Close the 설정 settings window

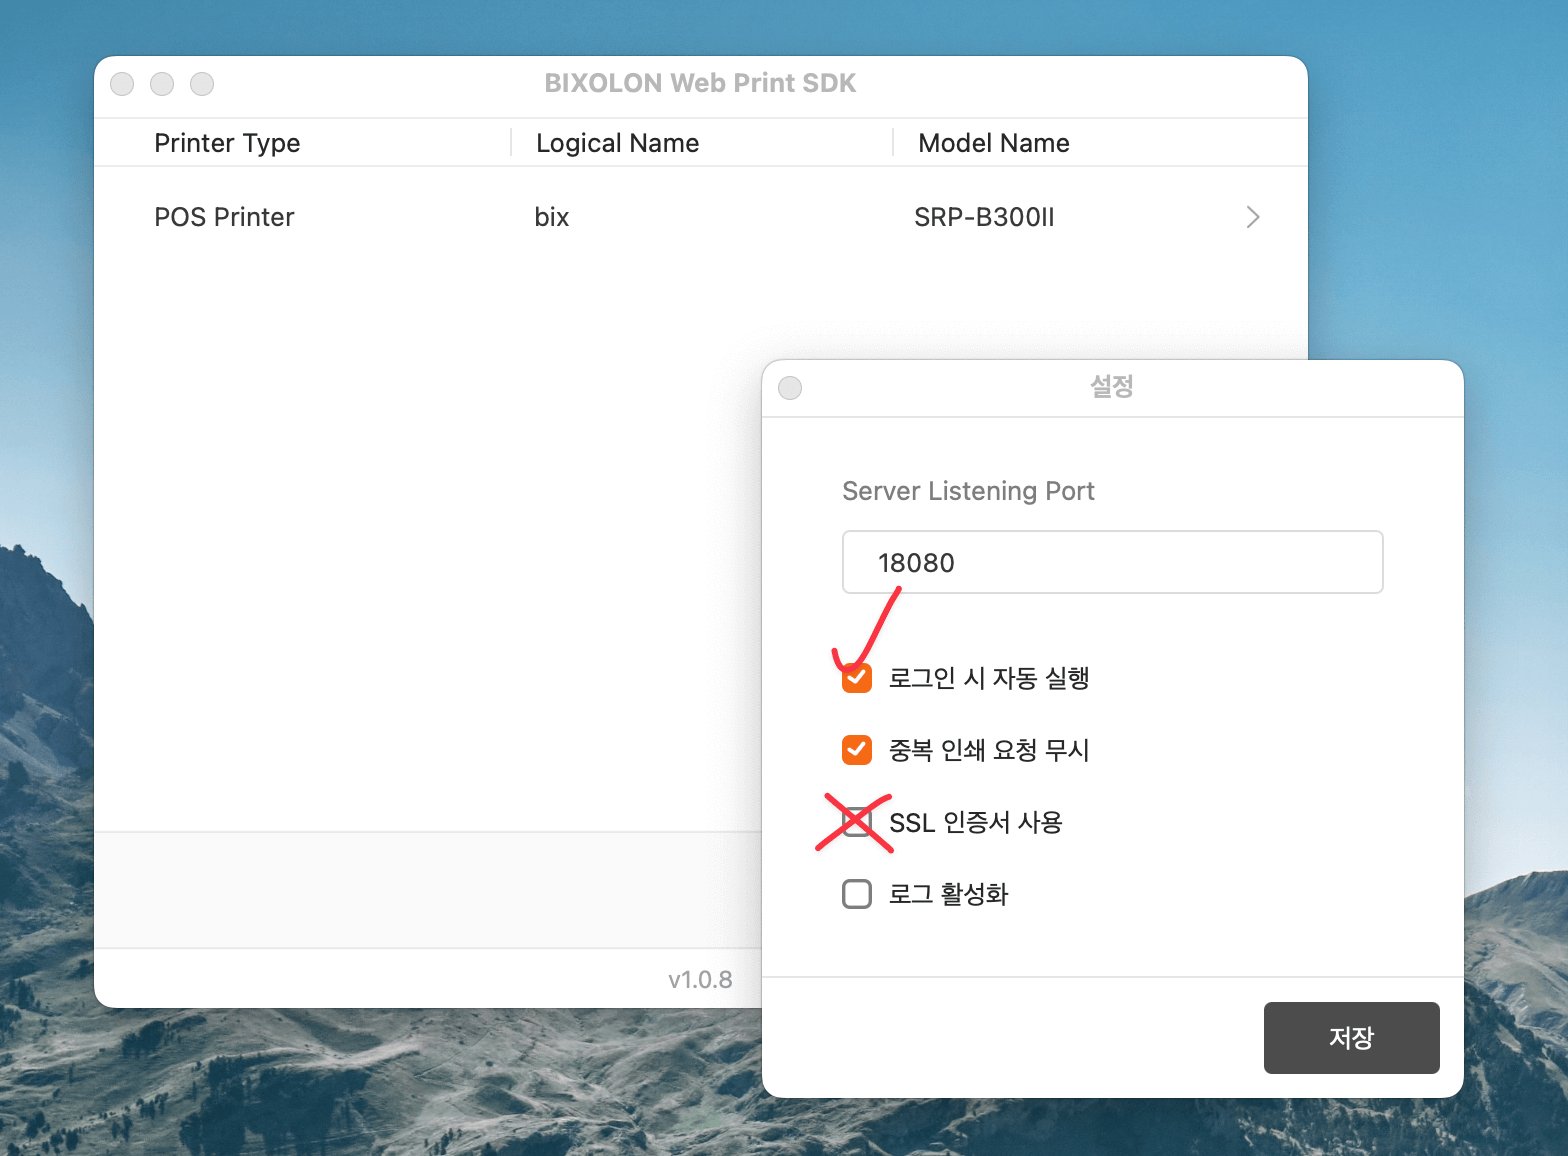tap(790, 388)
